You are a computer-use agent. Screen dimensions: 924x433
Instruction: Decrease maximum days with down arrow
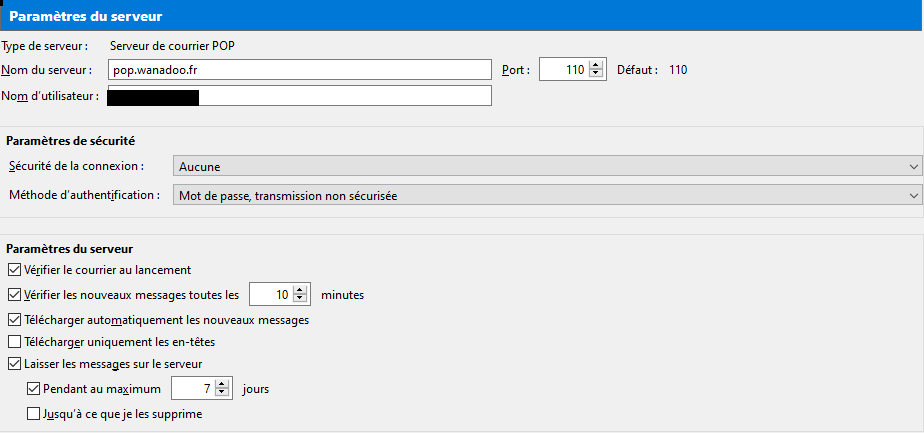[222, 393]
